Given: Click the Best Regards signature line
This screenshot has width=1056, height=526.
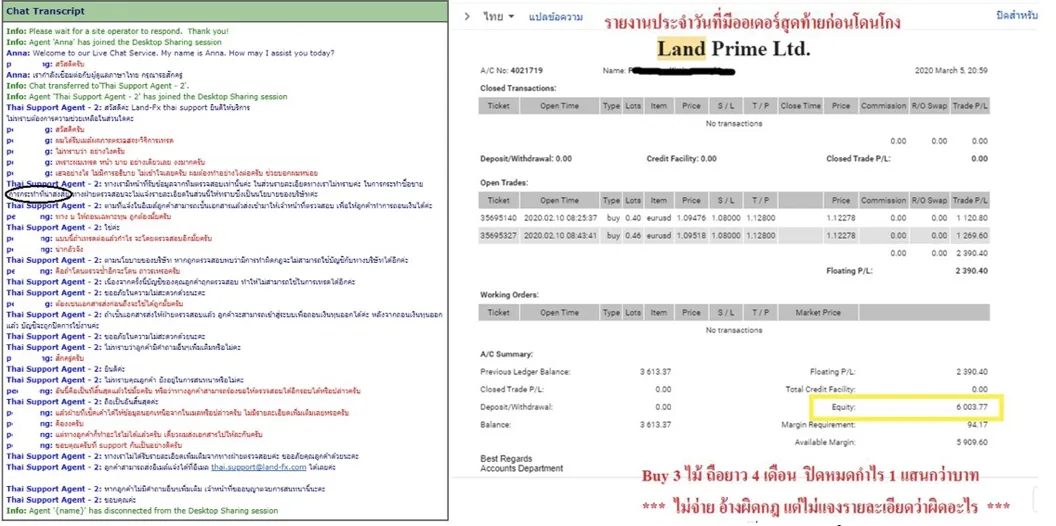Looking at the screenshot, I should click(x=506, y=459).
